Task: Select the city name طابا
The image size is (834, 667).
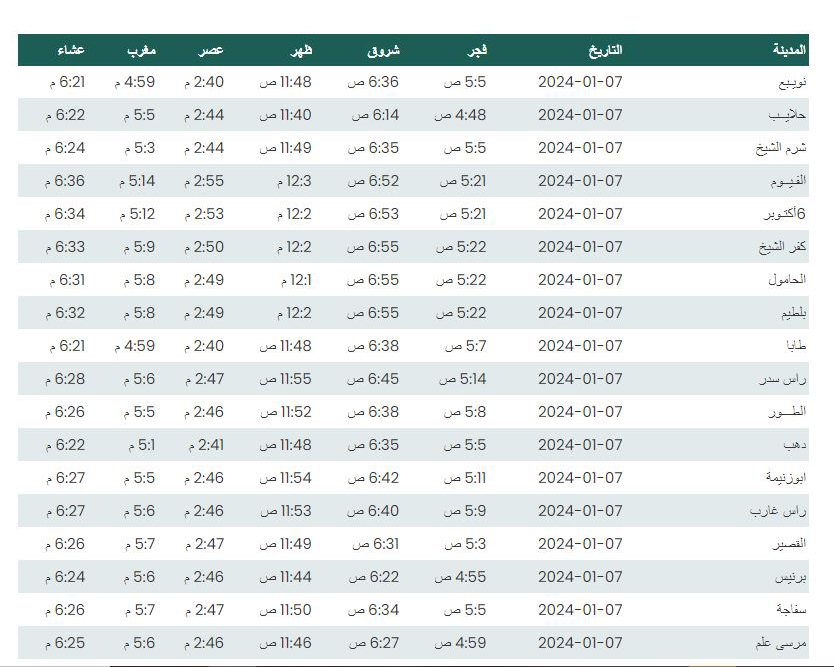Action: coord(796,346)
